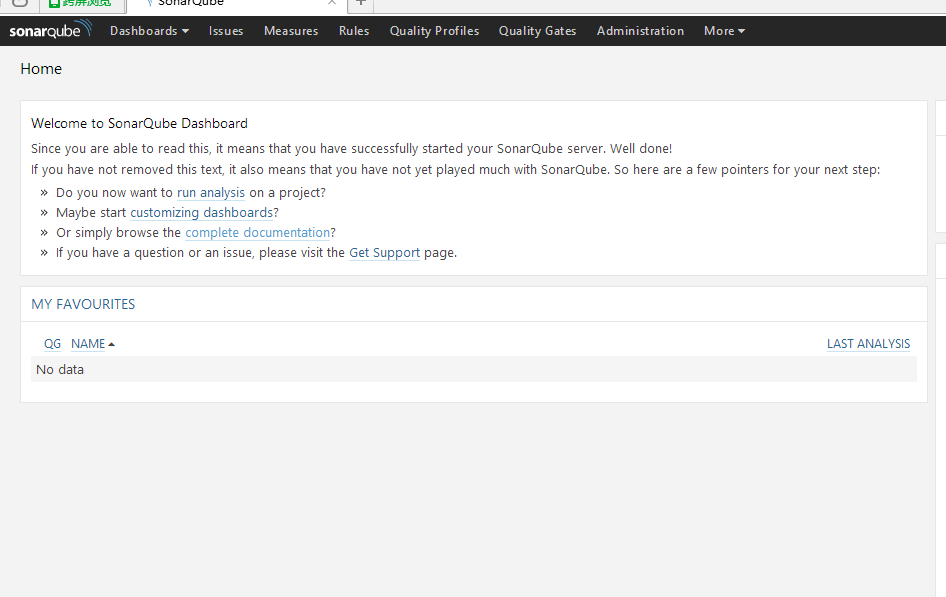Click the MY FAVOURITES widget title
Viewport: 946px width, 597px height.
point(83,304)
